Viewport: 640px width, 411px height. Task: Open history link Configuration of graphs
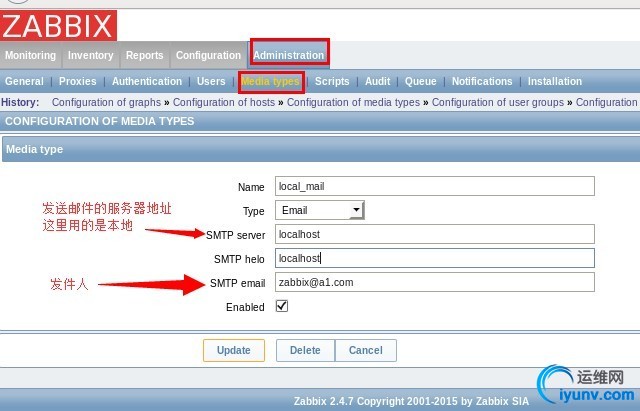(107, 102)
